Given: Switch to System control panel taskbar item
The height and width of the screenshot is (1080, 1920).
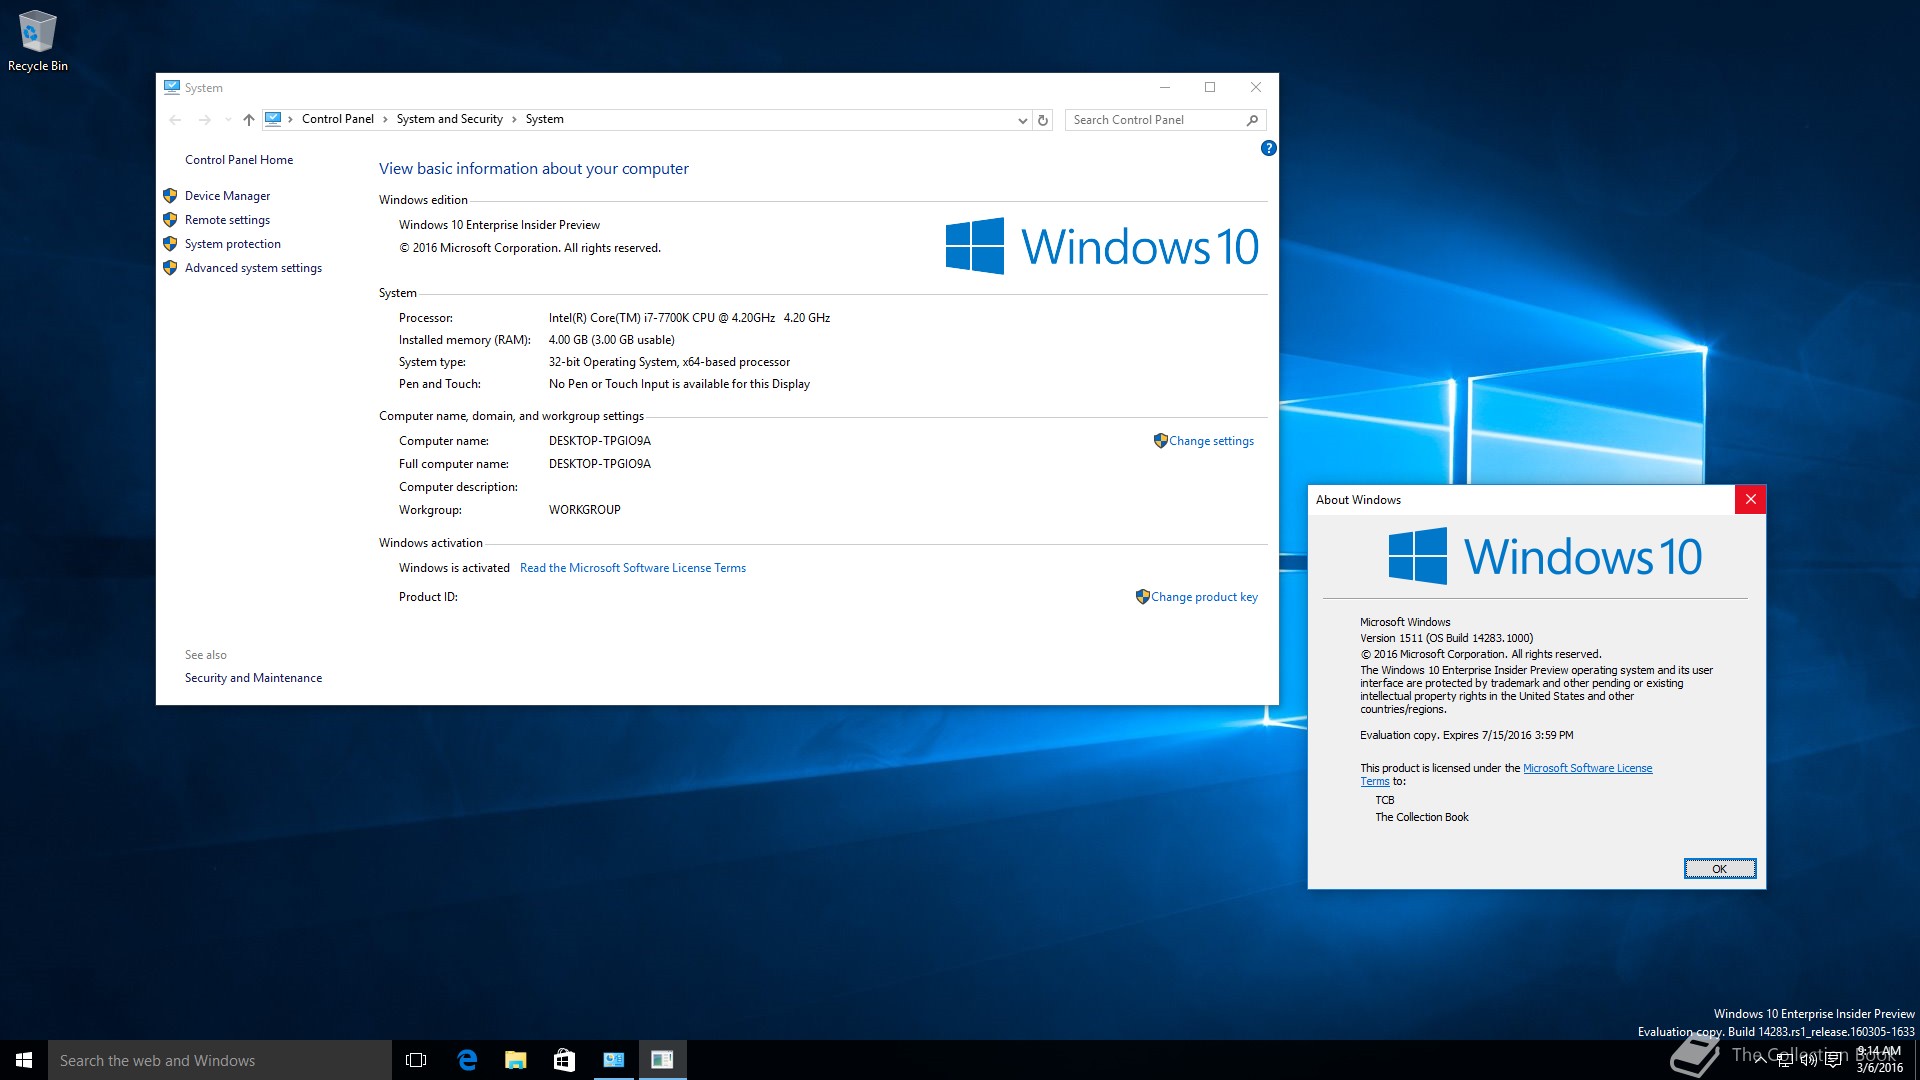Looking at the screenshot, I should tap(613, 1060).
